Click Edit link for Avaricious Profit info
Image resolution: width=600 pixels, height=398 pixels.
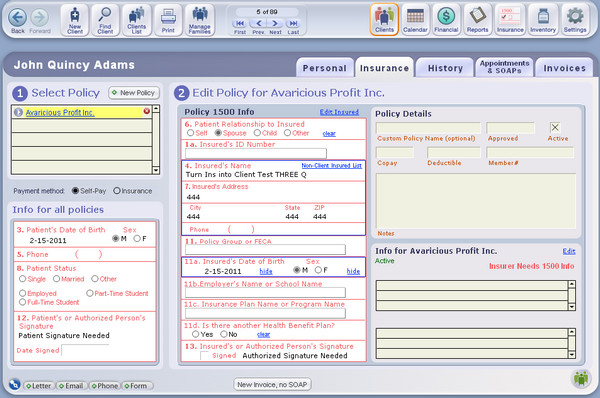coord(569,251)
